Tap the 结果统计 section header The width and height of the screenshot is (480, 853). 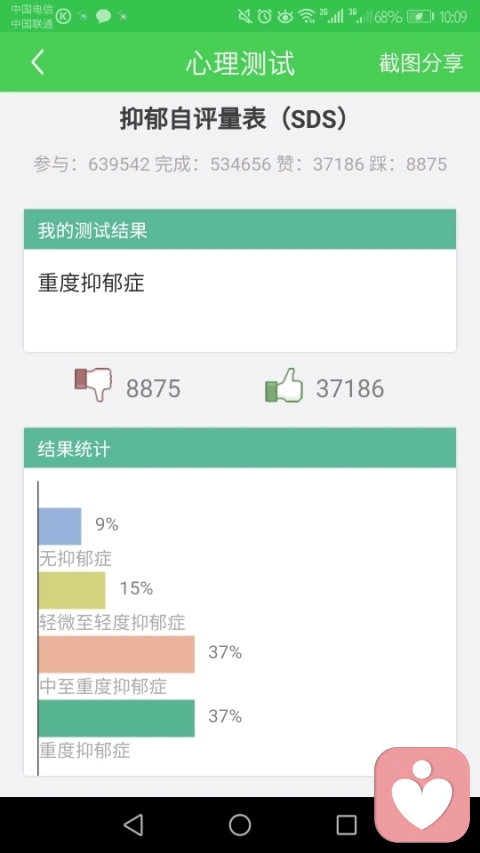(x=239, y=448)
